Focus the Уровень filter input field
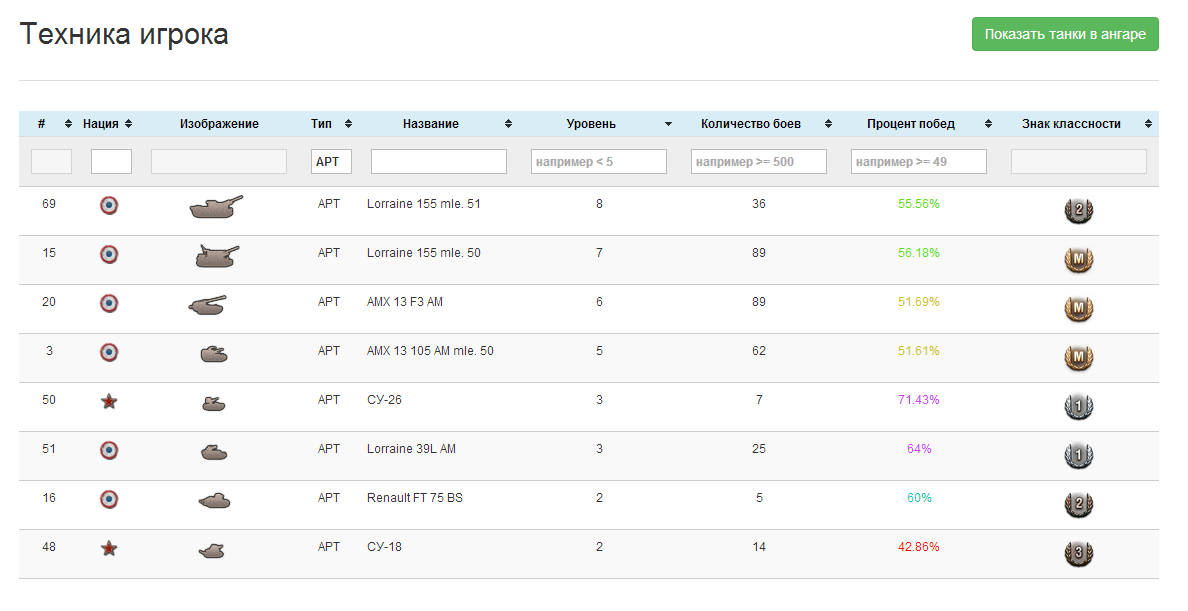Screen dimensions: 1188x611 [x=598, y=161]
